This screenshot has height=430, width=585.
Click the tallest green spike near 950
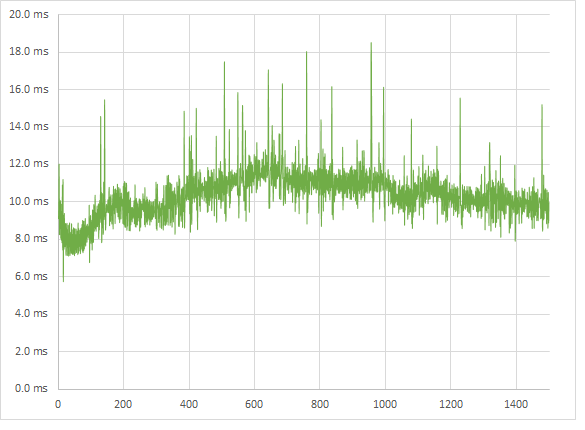(x=371, y=43)
